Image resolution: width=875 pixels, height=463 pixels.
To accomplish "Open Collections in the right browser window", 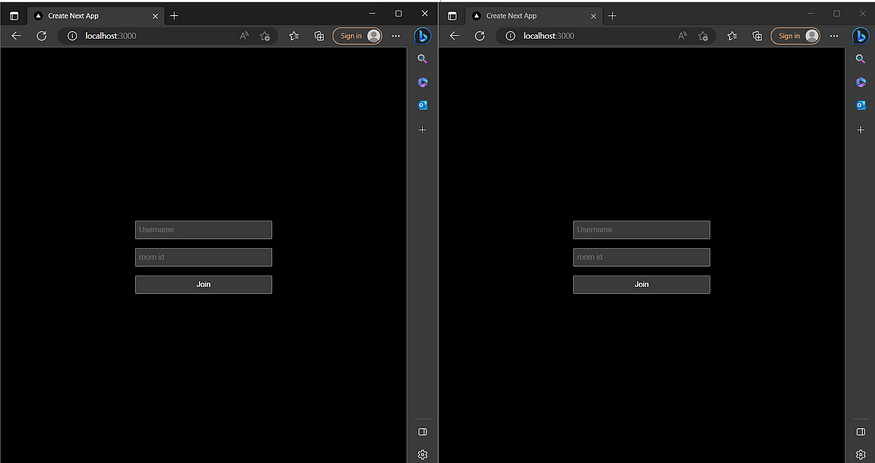I will click(757, 36).
